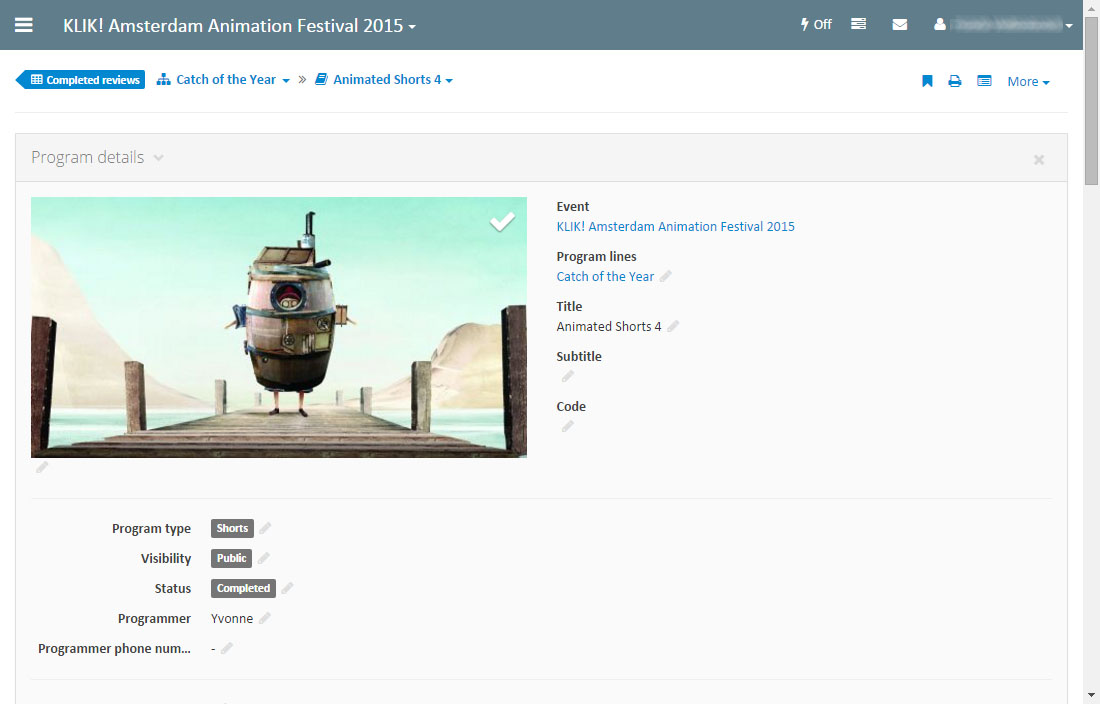The width and height of the screenshot is (1100, 704).
Task: Click the program thumbnail image
Action: click(278, 328)
